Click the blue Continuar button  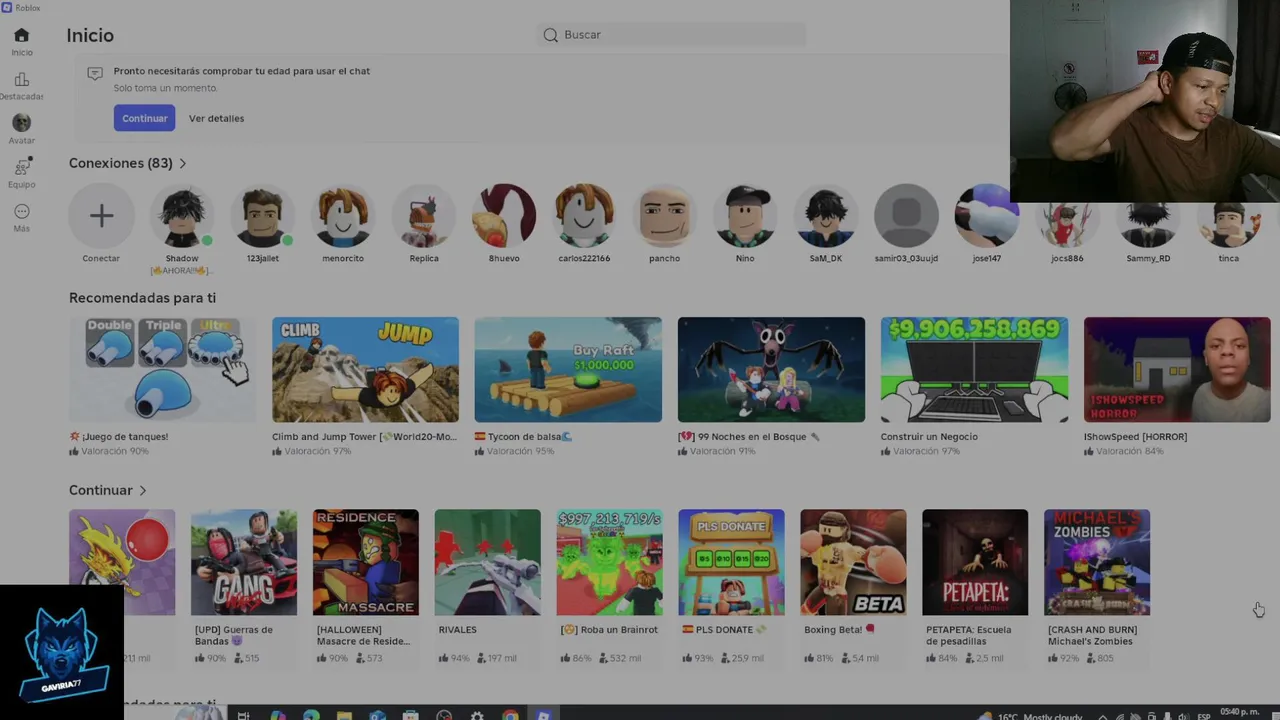coord(144,118)
